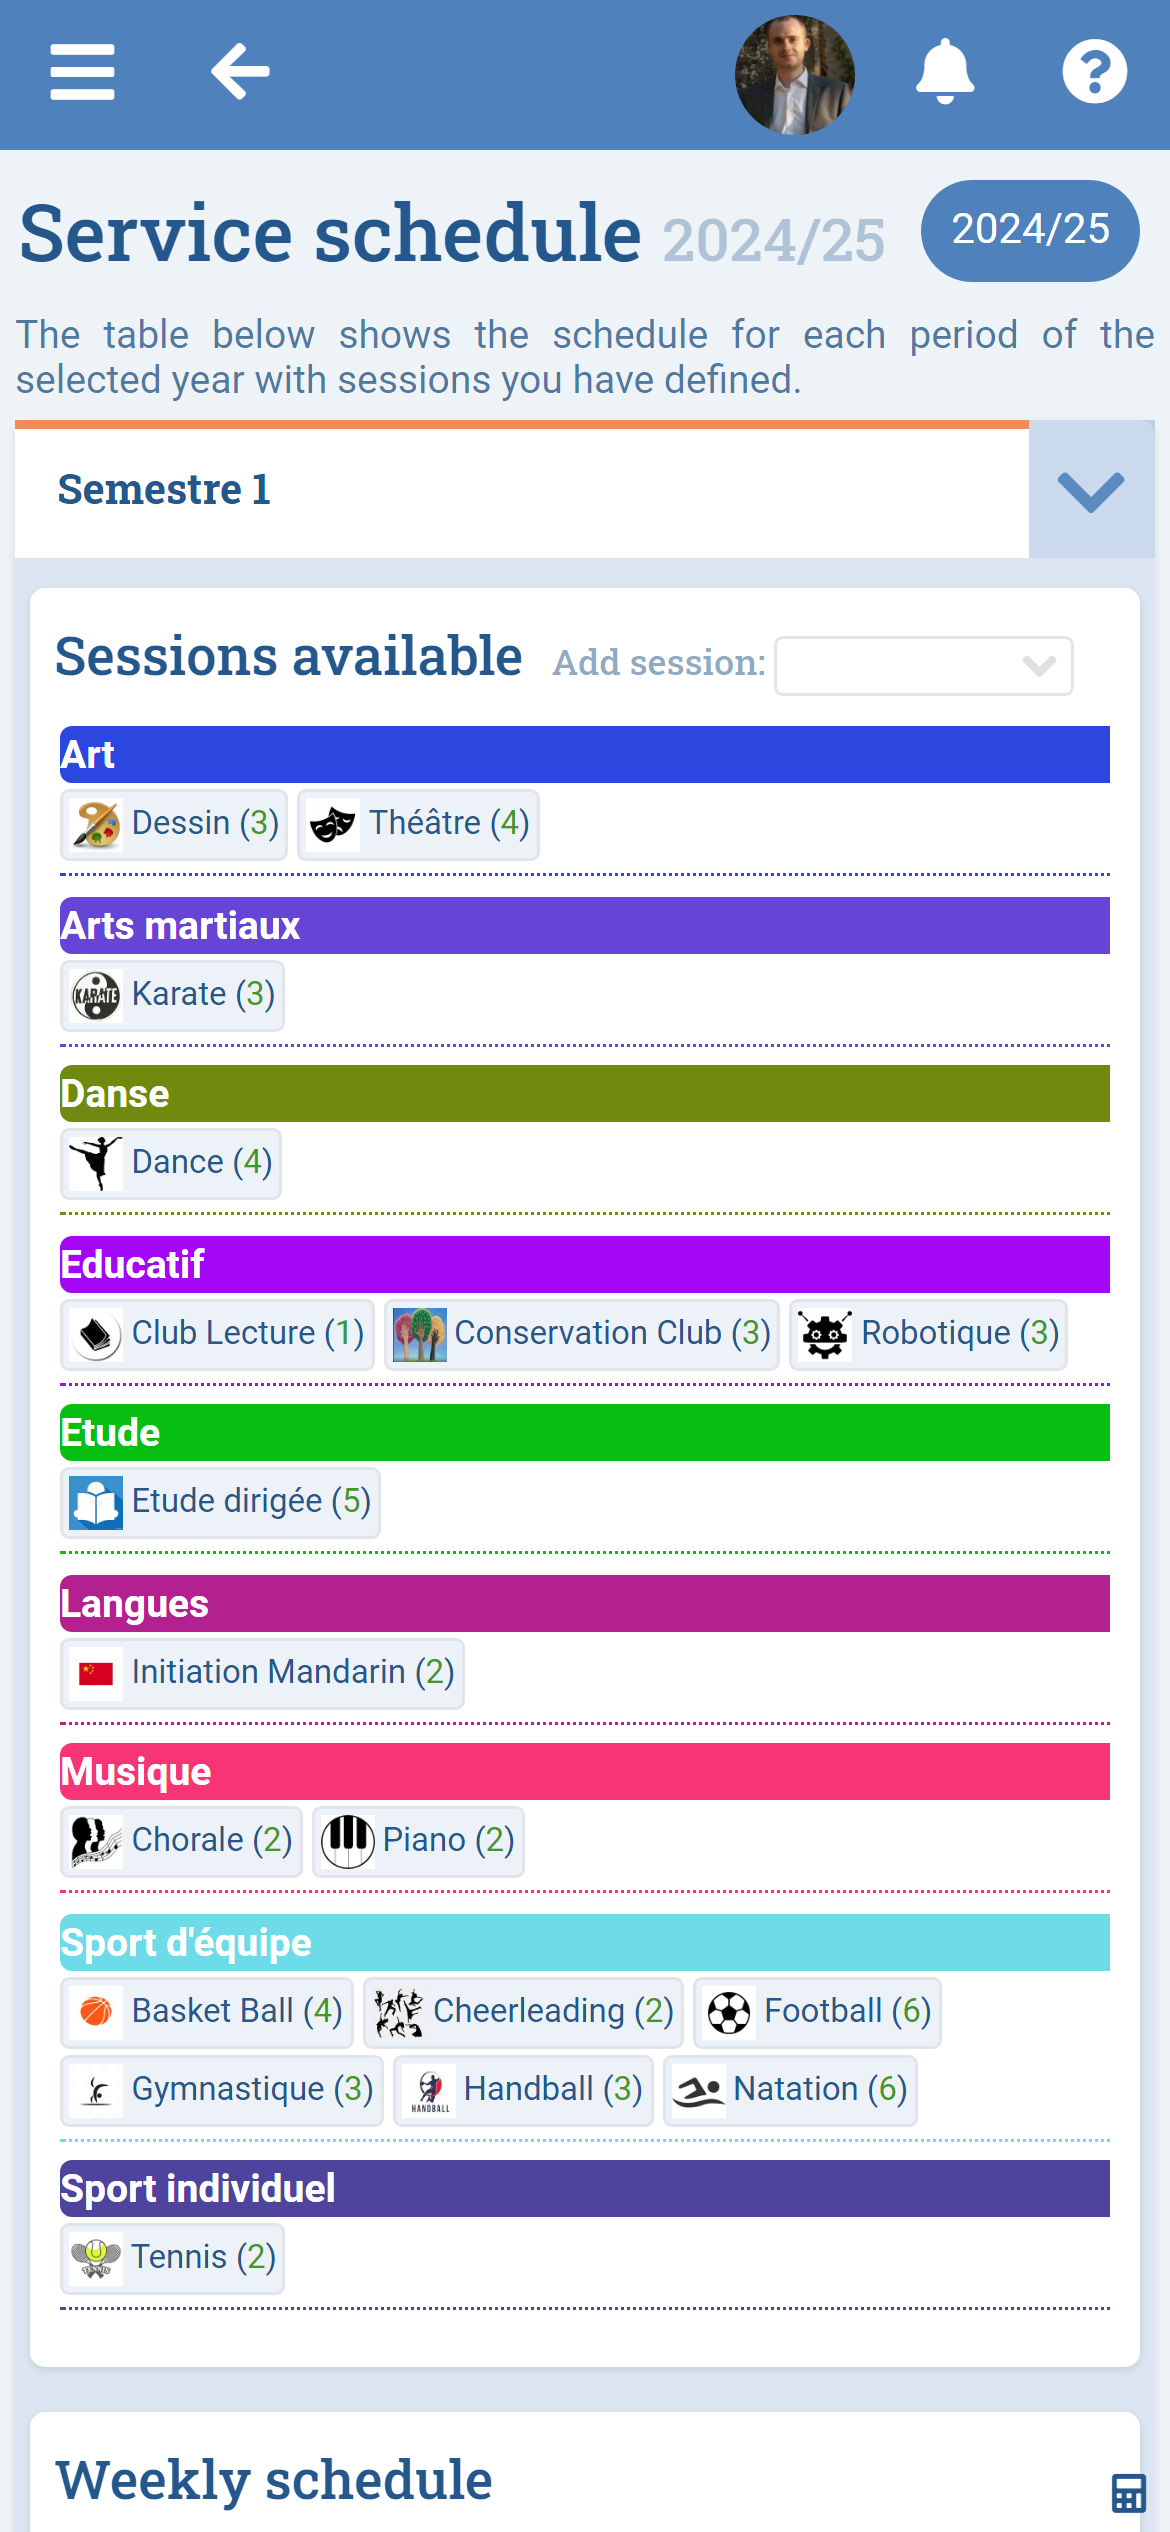
Task: Open notifications bell
Action: pos(944,72)
